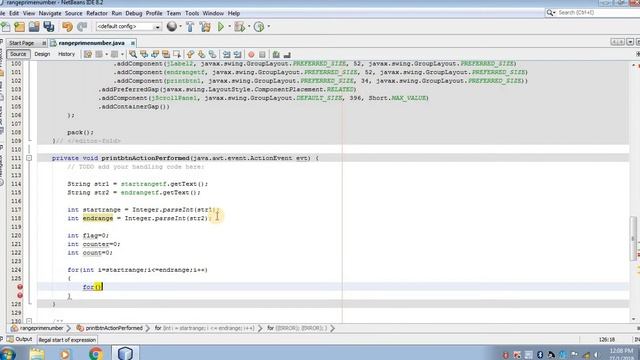This screenshot has width=640, height=360.
Task: Click Find Previous Occurrence icon
Action: pos(144,54)
